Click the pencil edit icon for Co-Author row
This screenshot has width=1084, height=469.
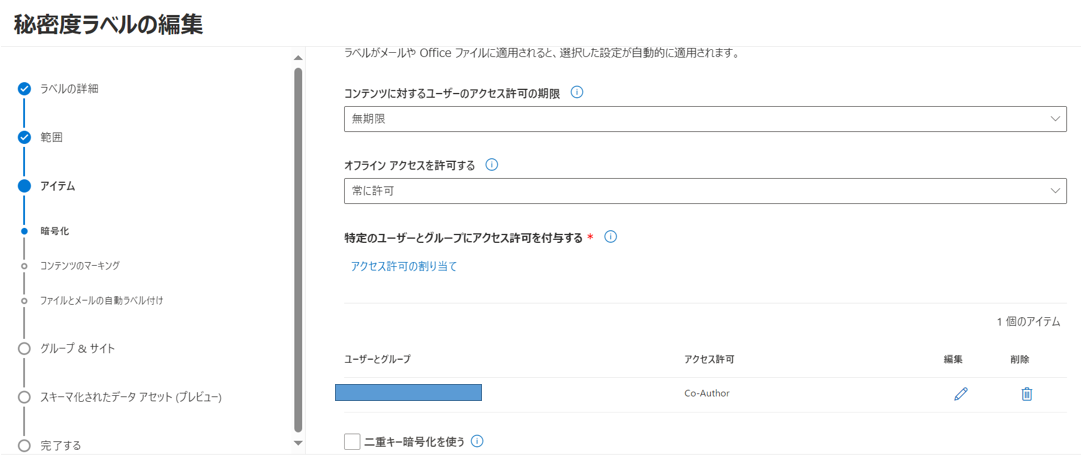tap(960, 394)
